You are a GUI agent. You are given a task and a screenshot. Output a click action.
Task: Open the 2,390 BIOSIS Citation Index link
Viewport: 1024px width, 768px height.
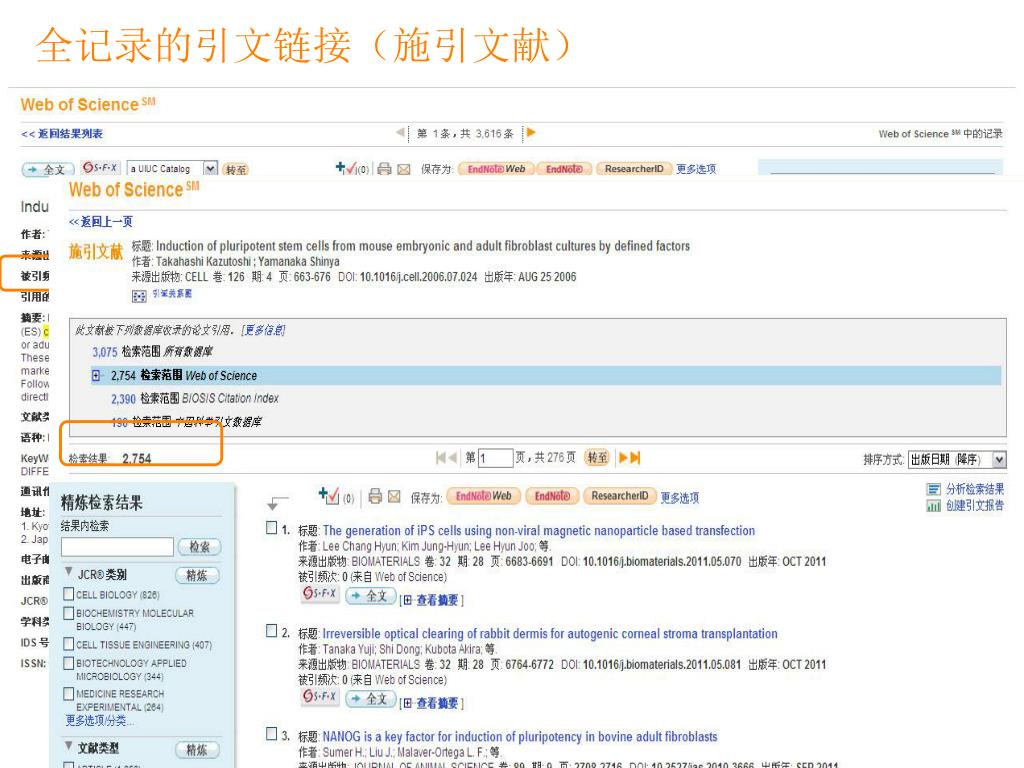123,399
